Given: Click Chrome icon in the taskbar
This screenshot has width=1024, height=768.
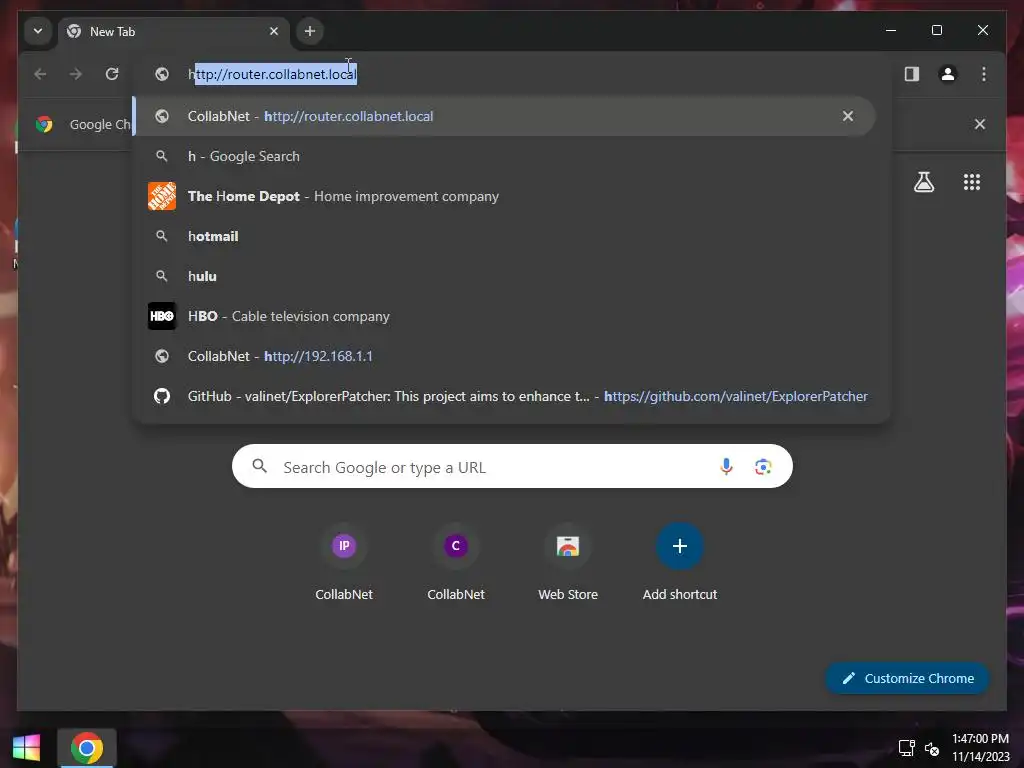Looking at the screenshot, I should coord(87,748).
